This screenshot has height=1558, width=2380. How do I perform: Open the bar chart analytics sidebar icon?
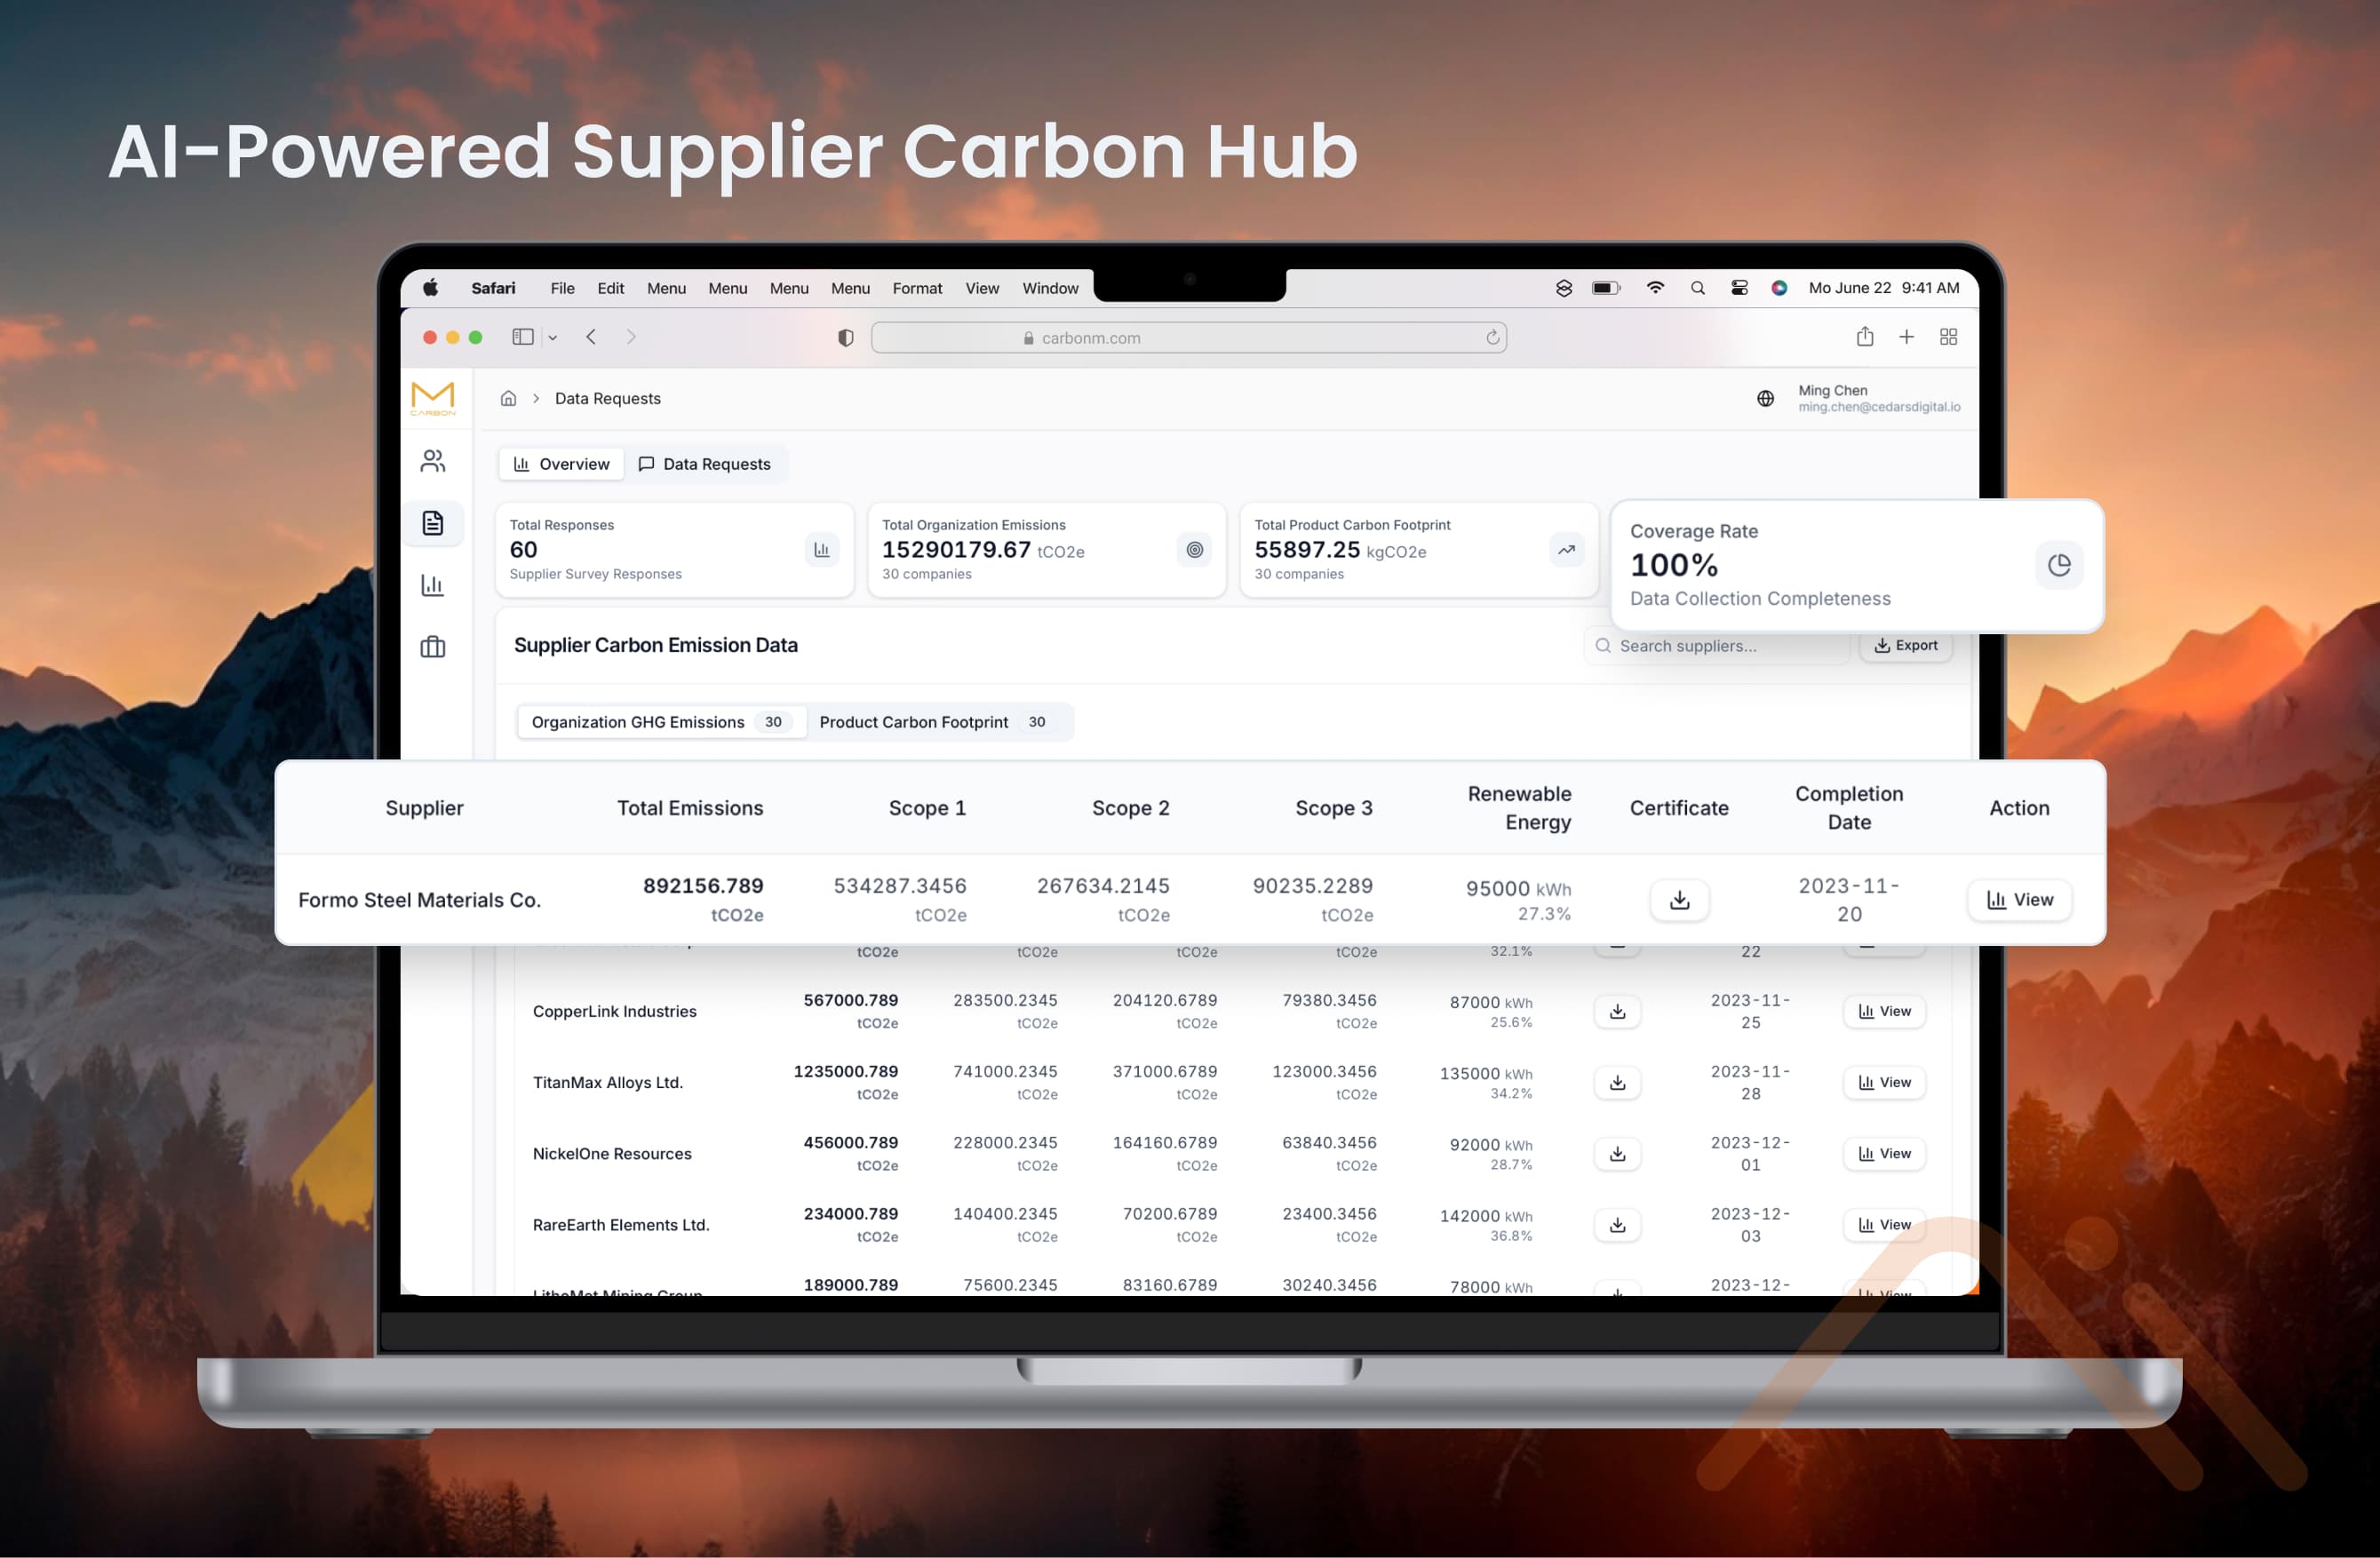tap(433, 585)
